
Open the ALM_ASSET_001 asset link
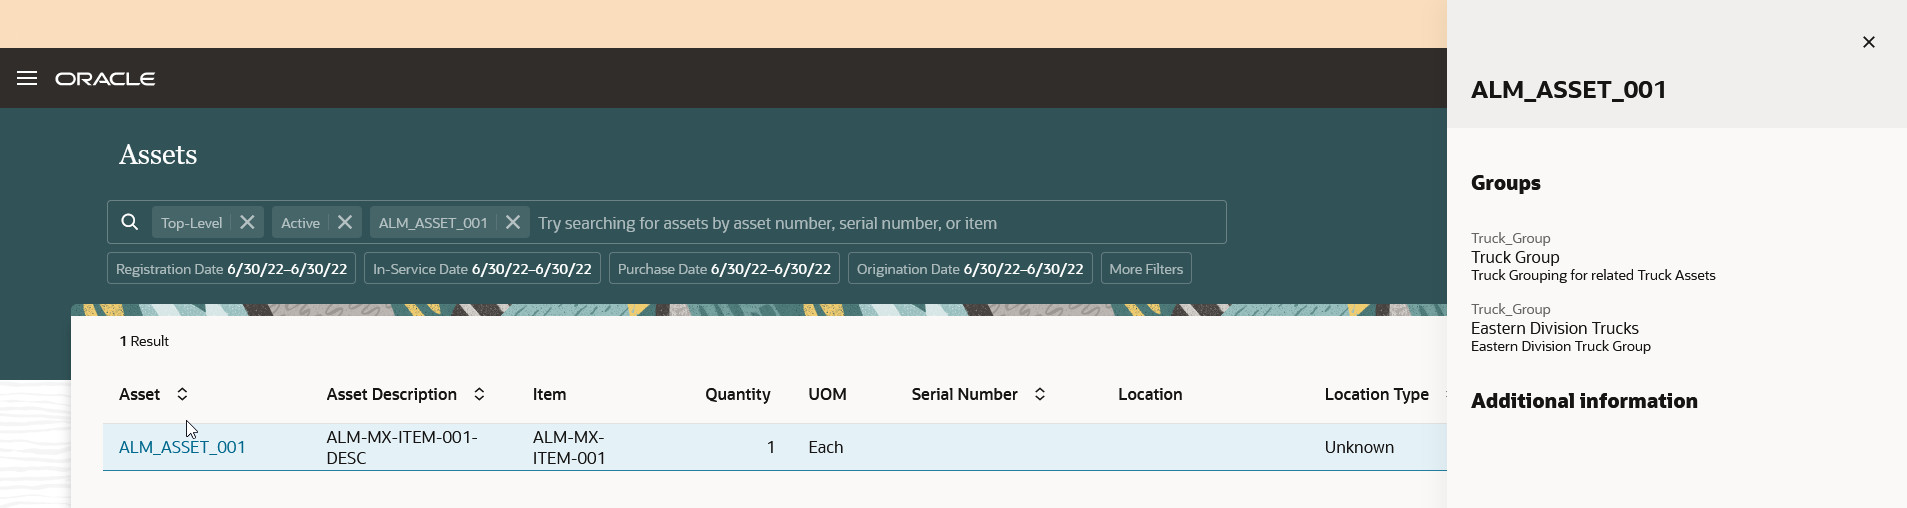tap(182, 447)
